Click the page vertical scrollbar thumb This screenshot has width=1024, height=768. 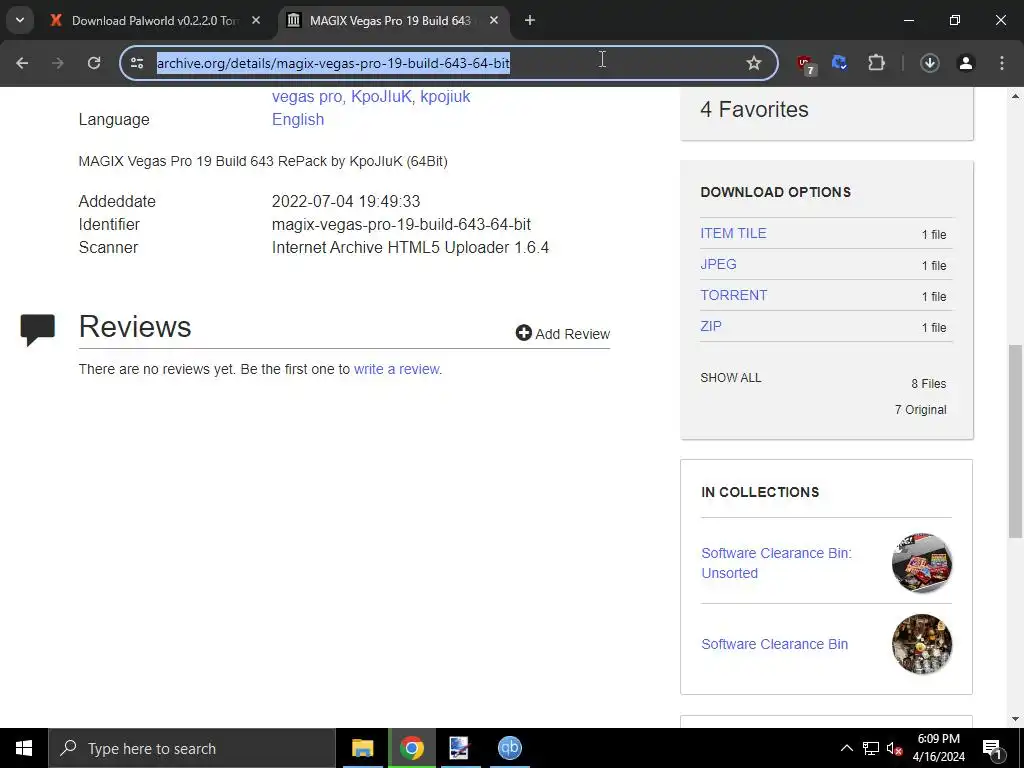[1015, 441]
